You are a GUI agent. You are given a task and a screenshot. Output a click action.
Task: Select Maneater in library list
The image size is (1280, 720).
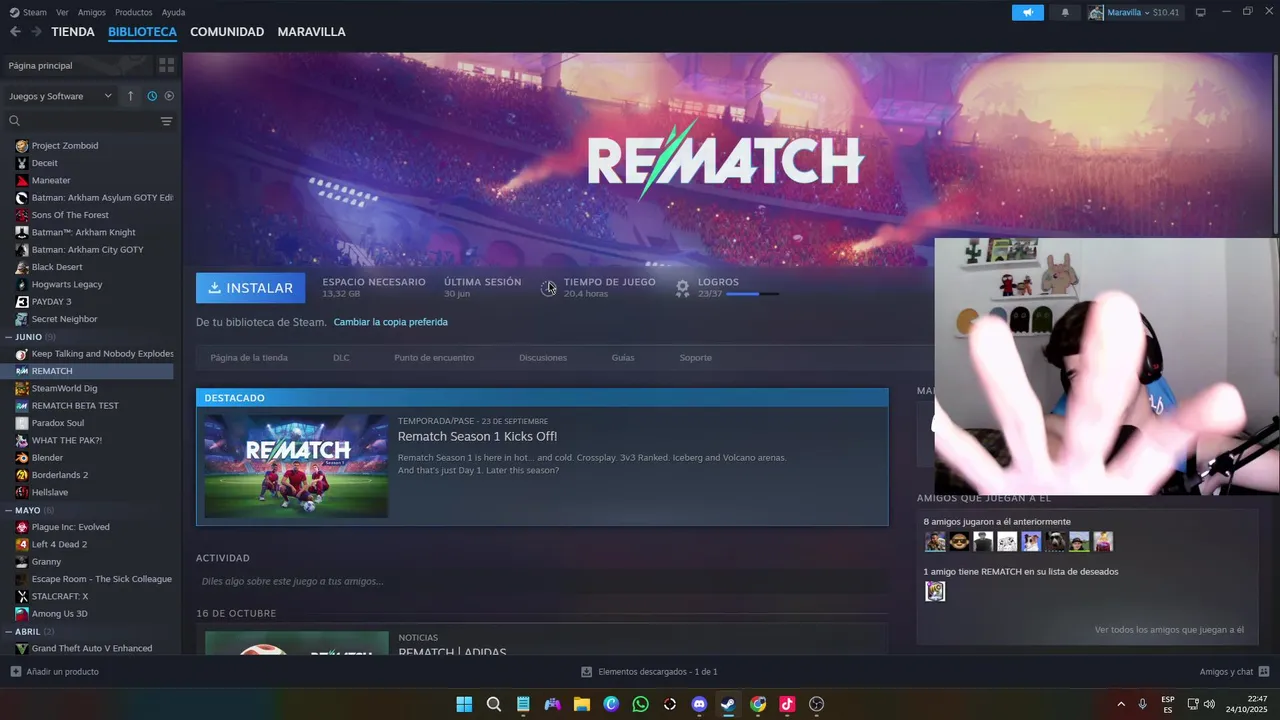click(51, 181)
